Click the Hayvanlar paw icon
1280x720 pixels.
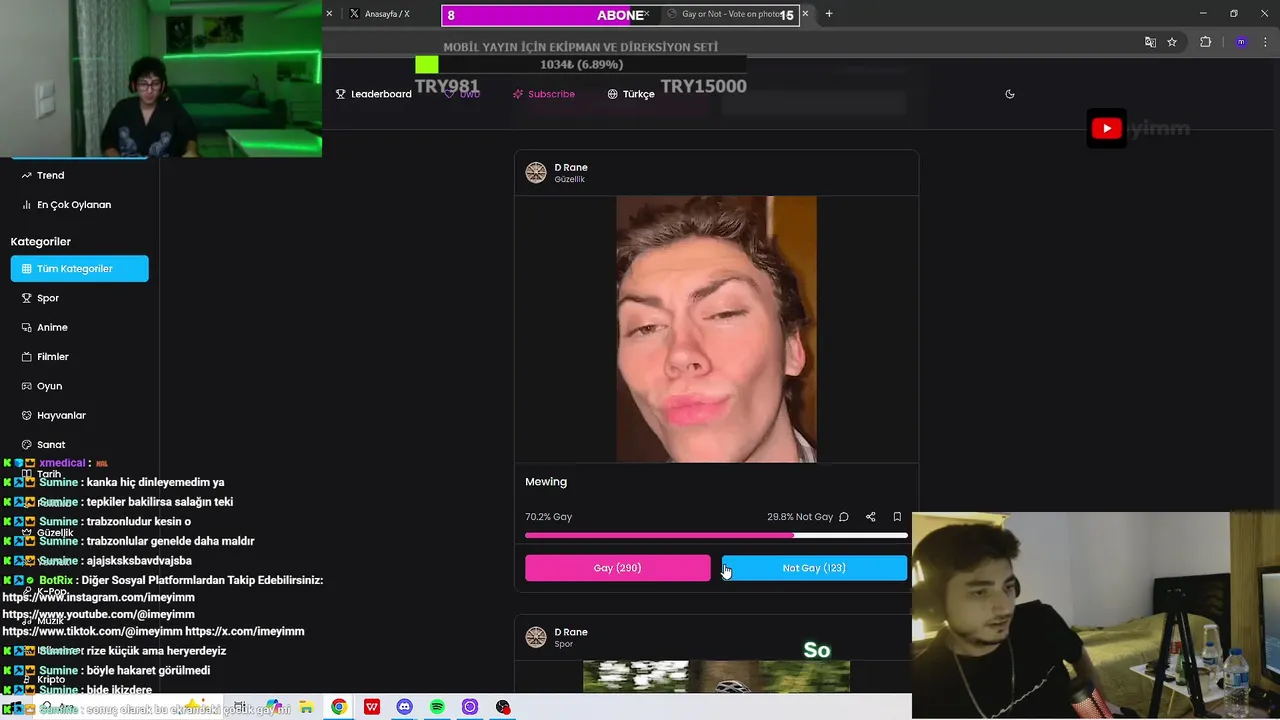(27, 415)
